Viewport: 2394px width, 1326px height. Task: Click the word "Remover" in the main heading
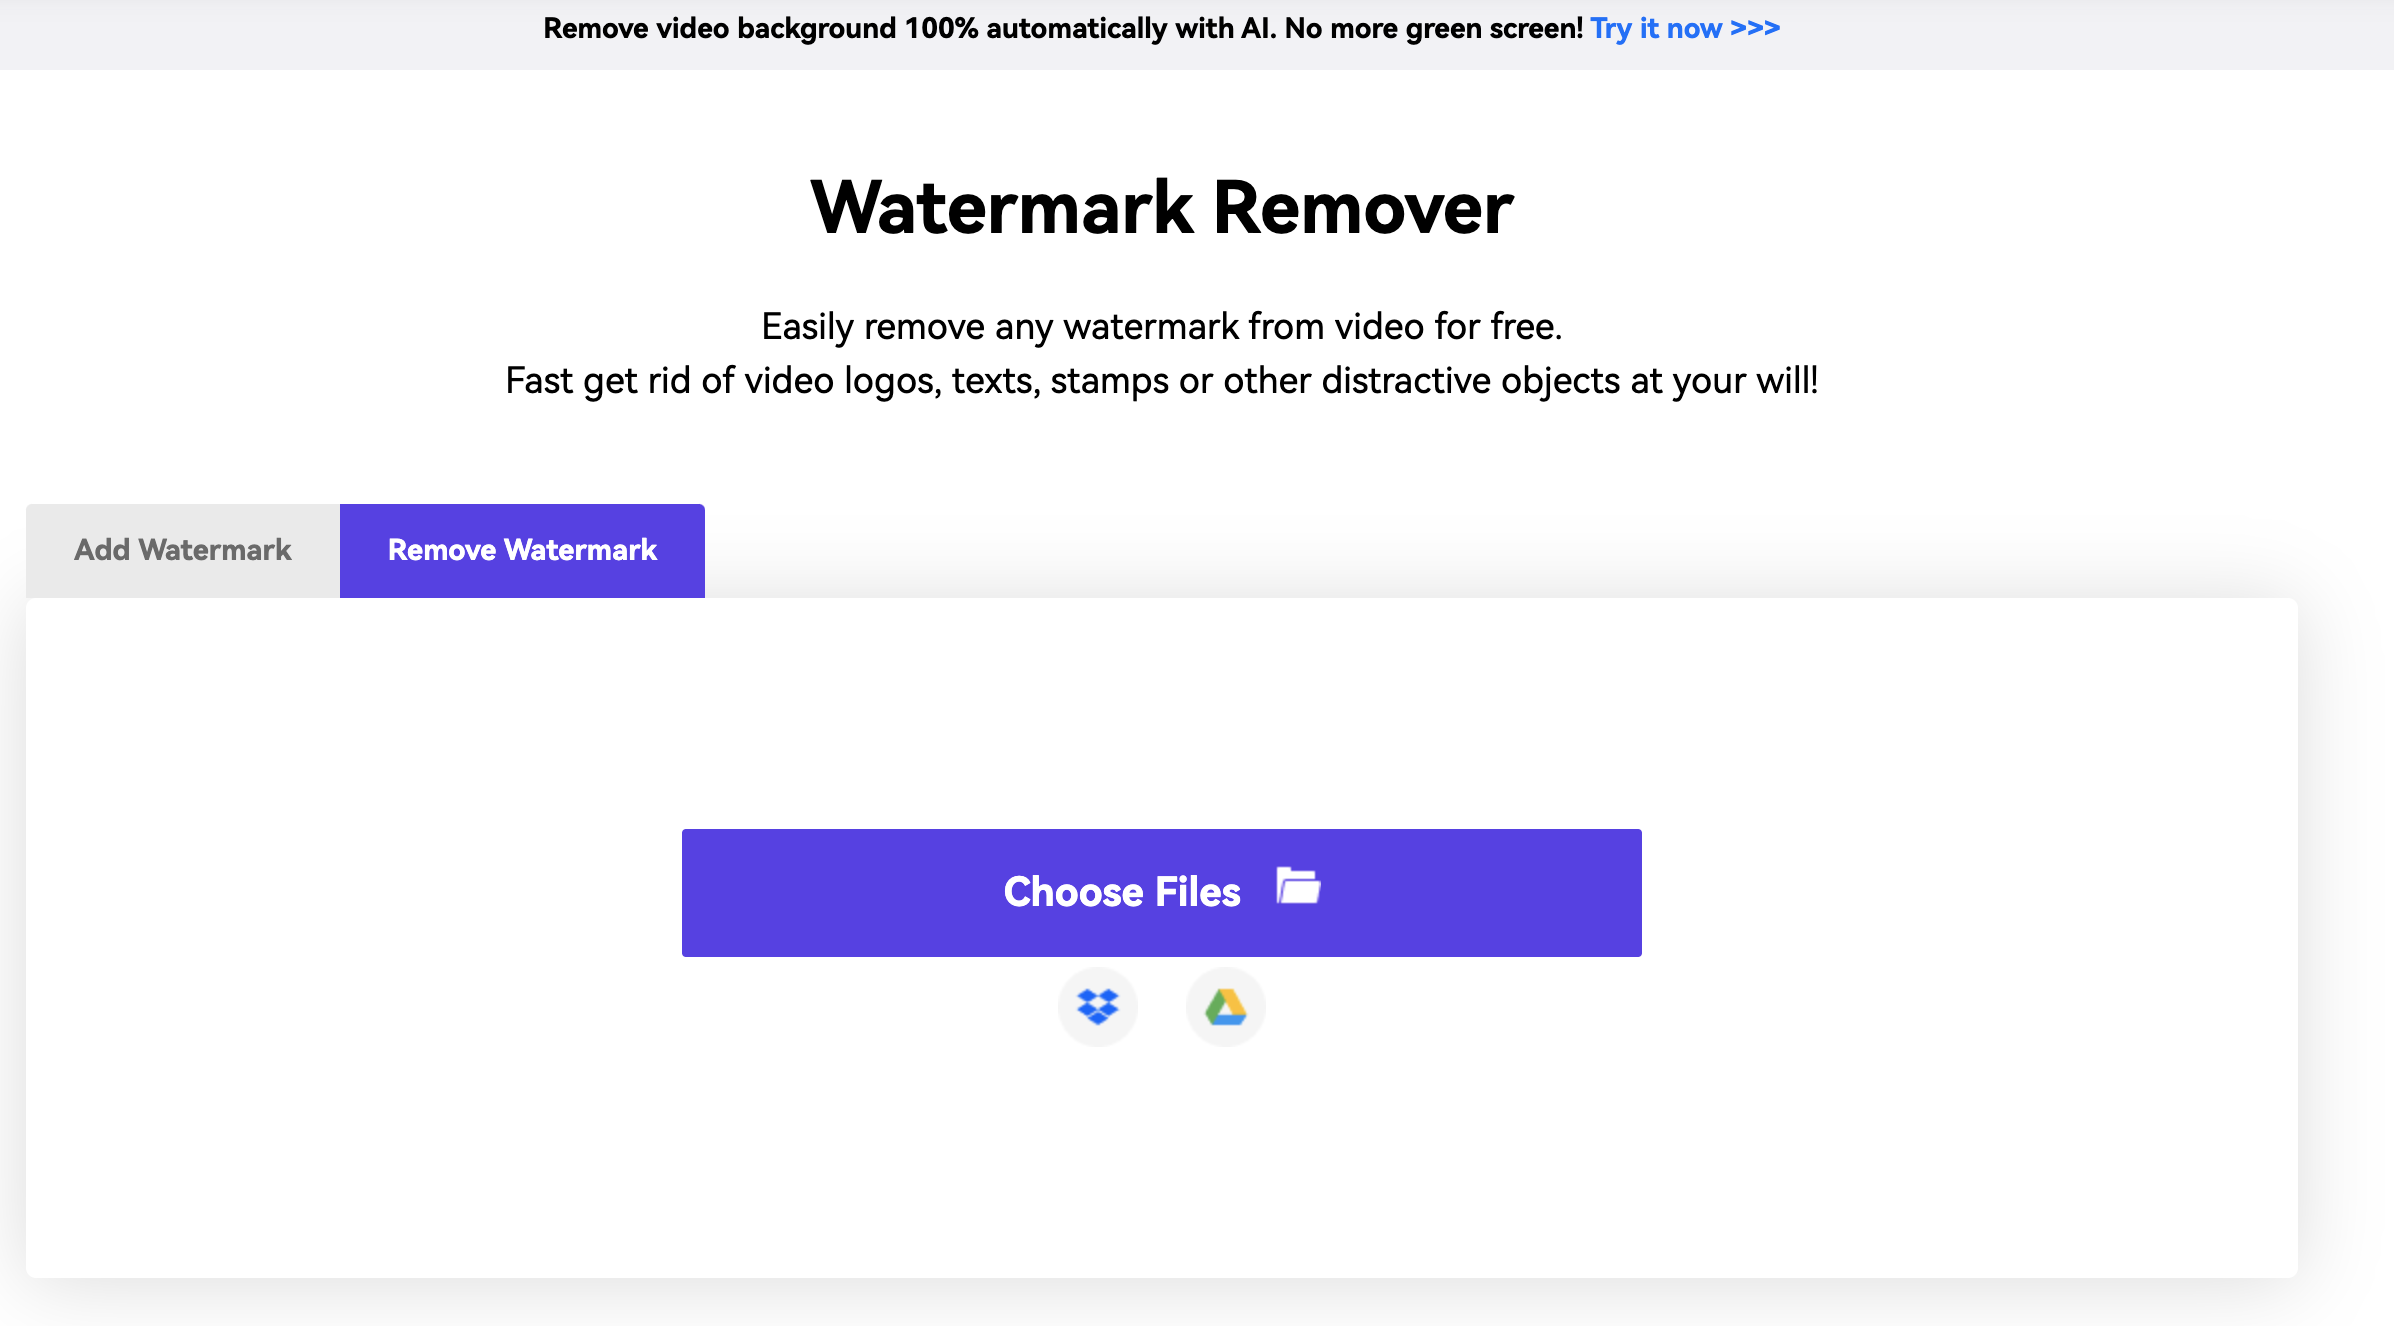coord(1363,208)
